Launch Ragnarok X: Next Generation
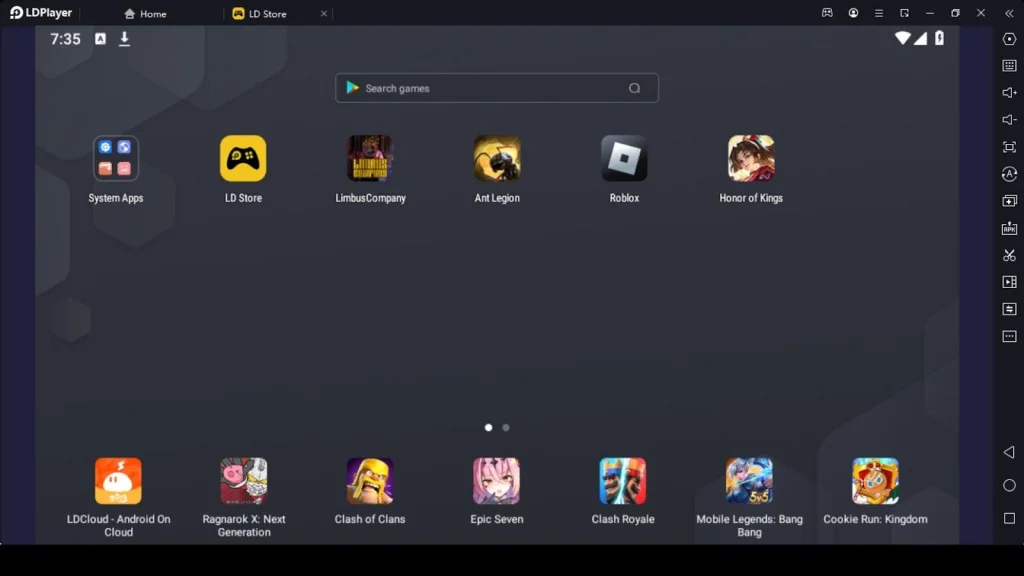 click(244, 481)
